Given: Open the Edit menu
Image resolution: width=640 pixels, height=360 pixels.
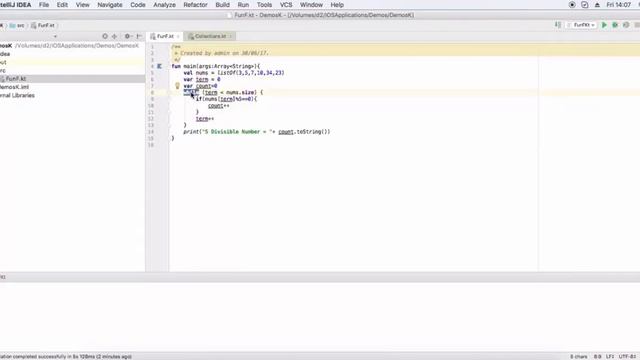Looking at the screenshot, I should [62, 5].
